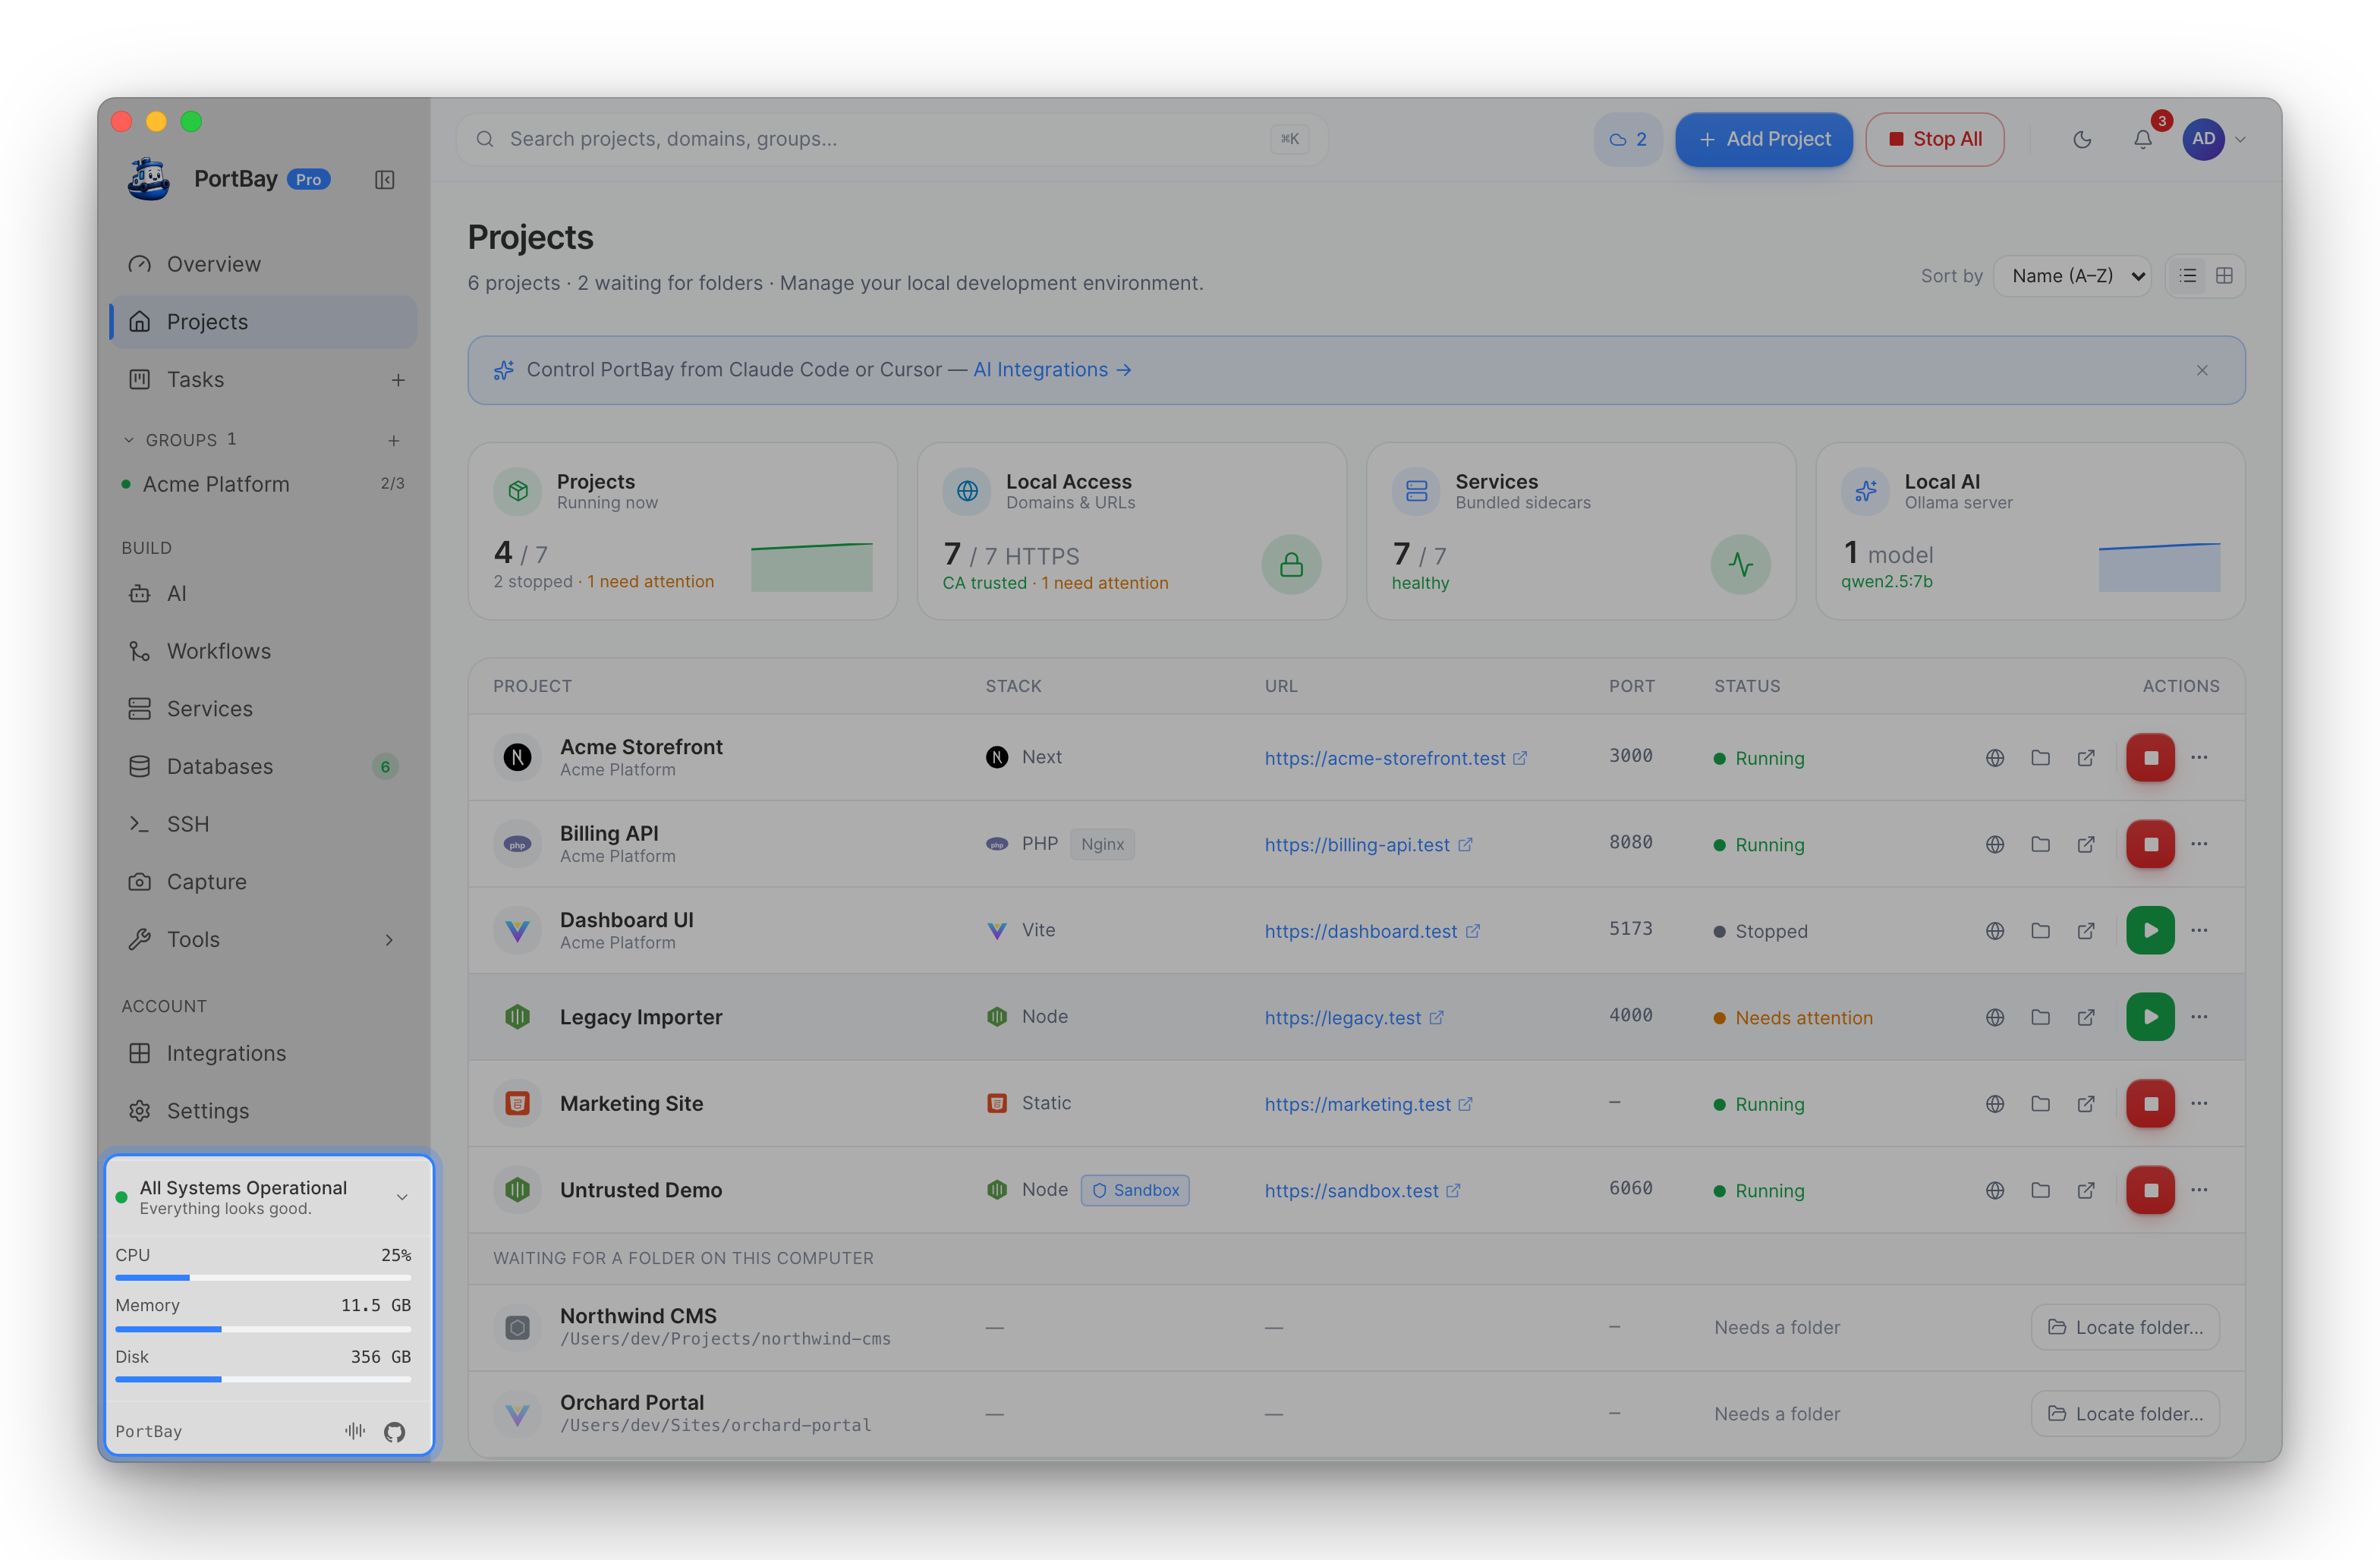Open Workflows in sidebar

263,651
